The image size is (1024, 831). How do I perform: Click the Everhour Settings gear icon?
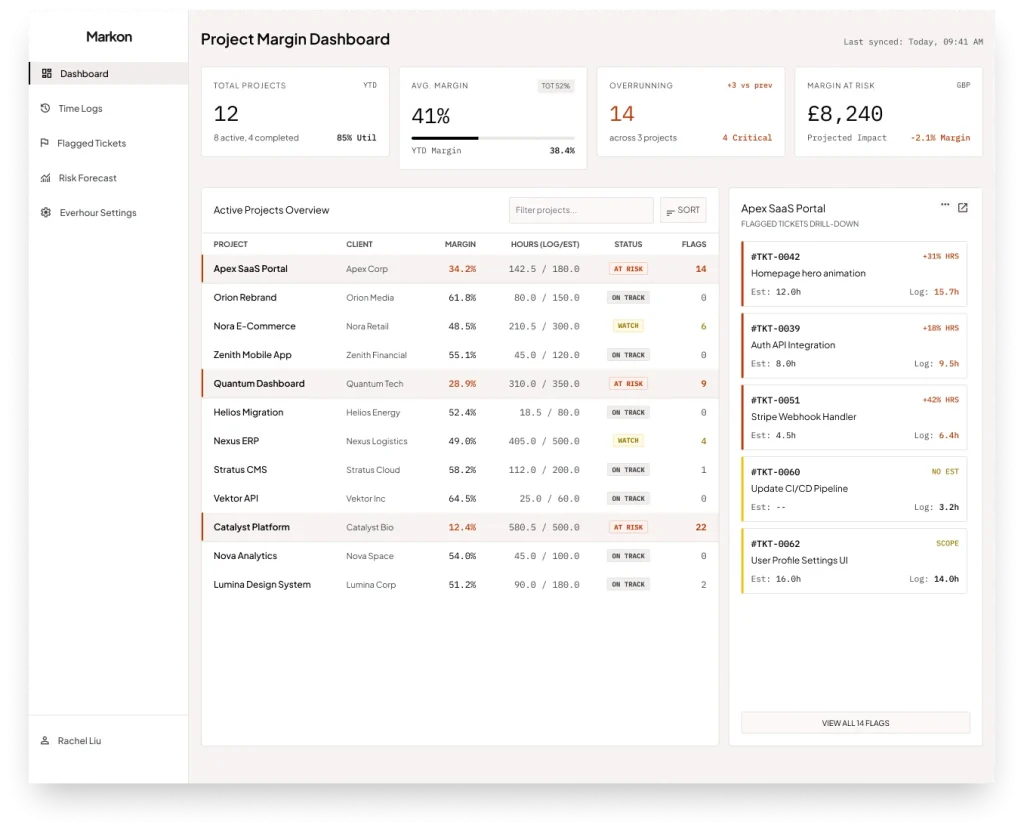pos(46,212)
